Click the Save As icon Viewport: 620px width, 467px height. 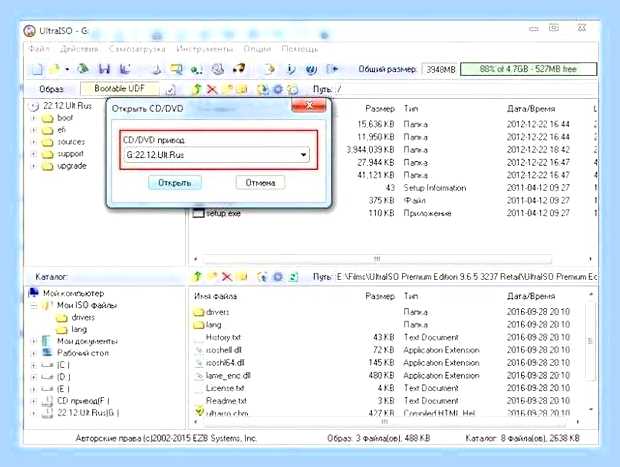[125, 69]
